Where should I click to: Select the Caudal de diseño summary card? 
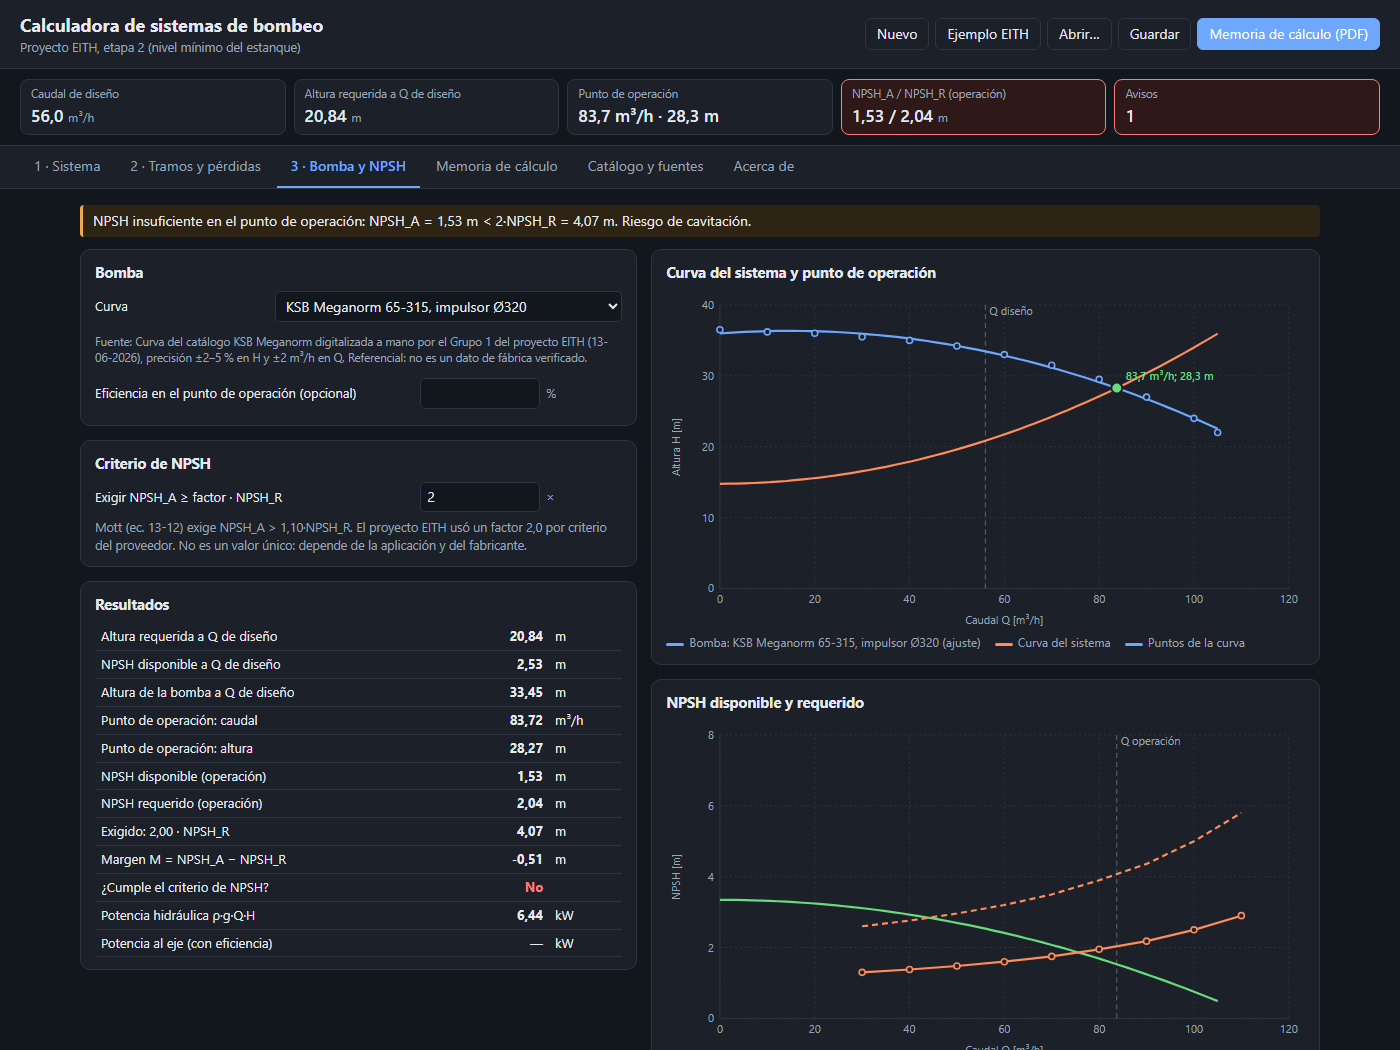[153, 107]
